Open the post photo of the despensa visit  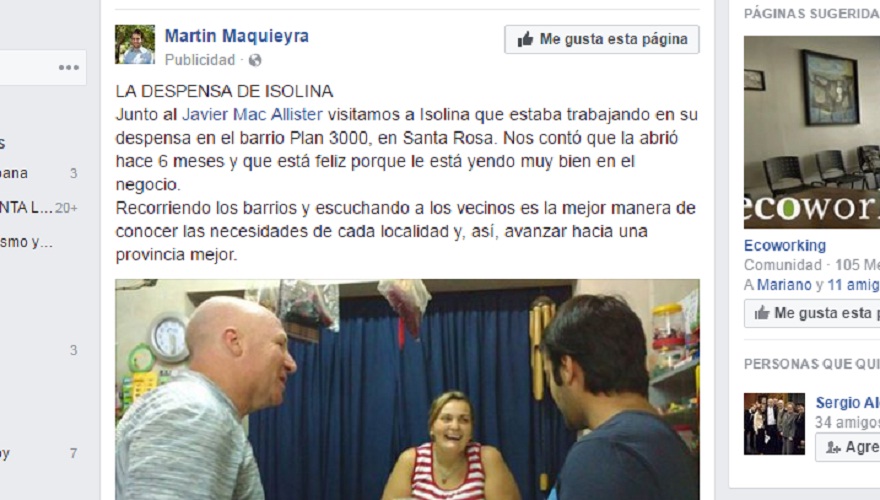coord(407,389)
